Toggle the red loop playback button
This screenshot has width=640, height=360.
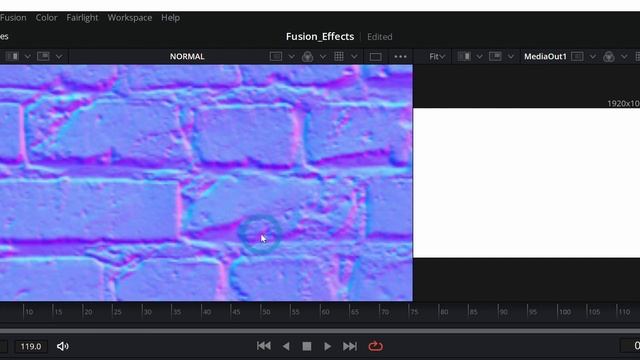376,346
